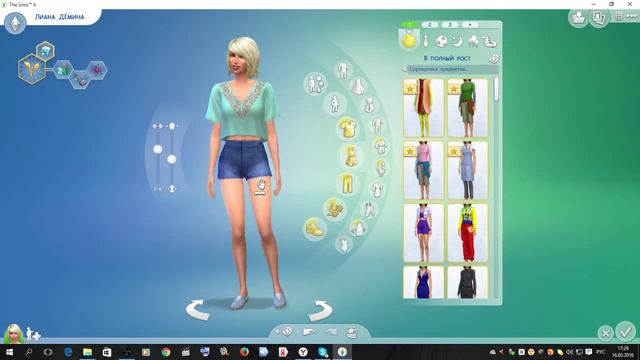The image size is (640, 360).
Task: Expand the item sorting filter bar
Action: pos(450,69)
